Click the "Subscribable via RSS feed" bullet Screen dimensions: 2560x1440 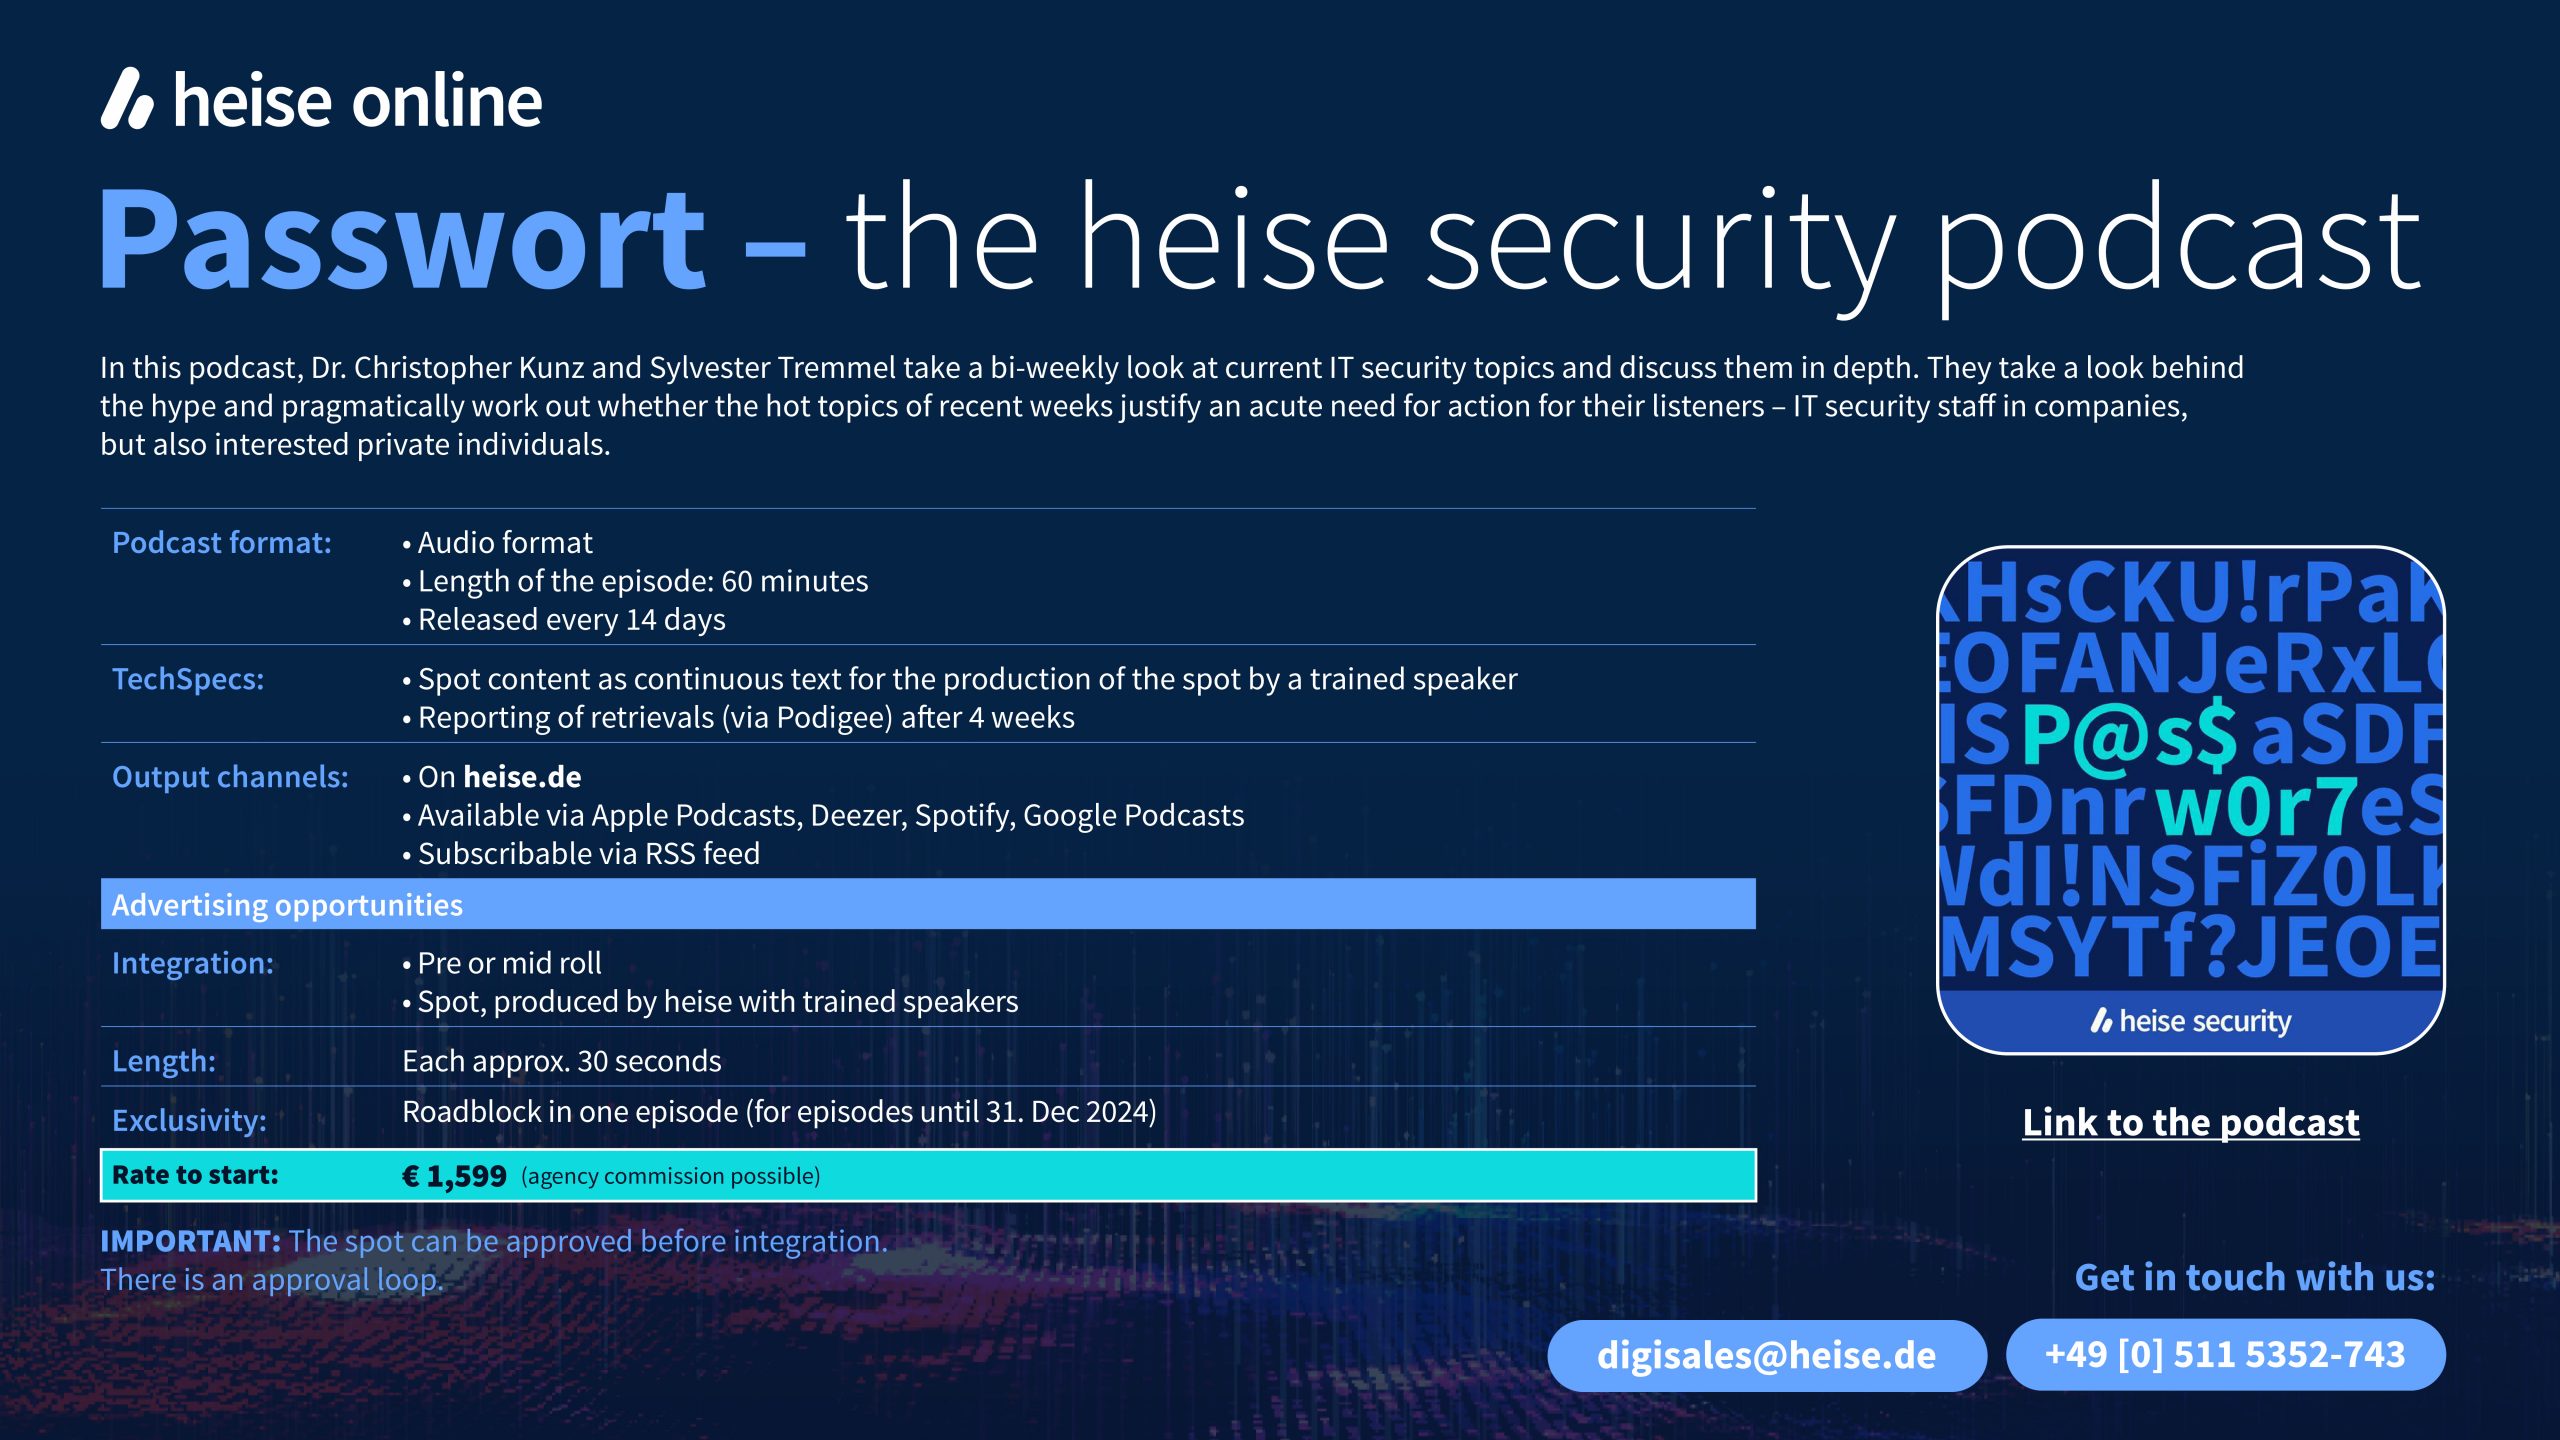point(588,854)
